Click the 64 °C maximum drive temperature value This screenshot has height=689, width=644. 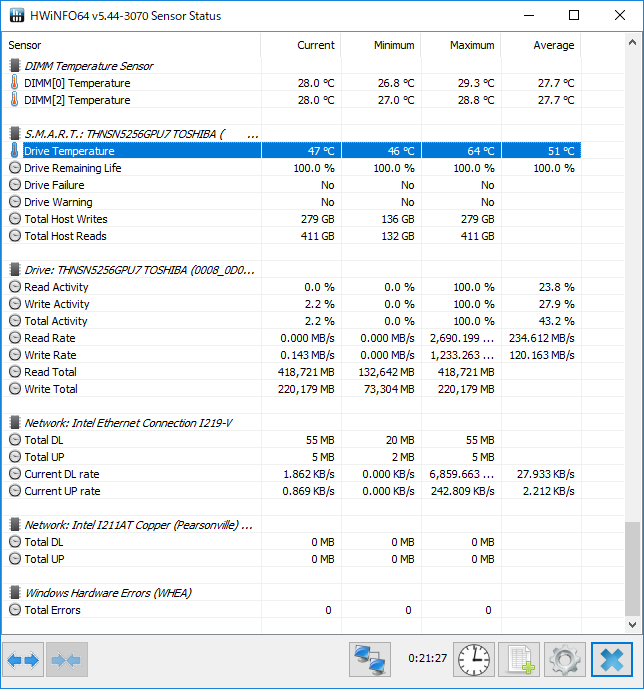pos(481,151)
